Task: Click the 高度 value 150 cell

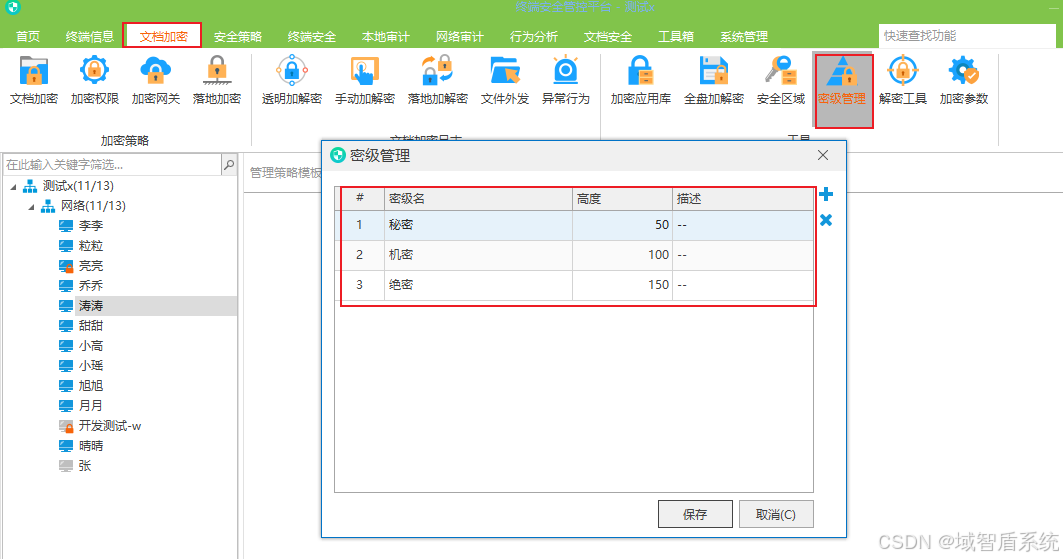Action: point(622,285)
